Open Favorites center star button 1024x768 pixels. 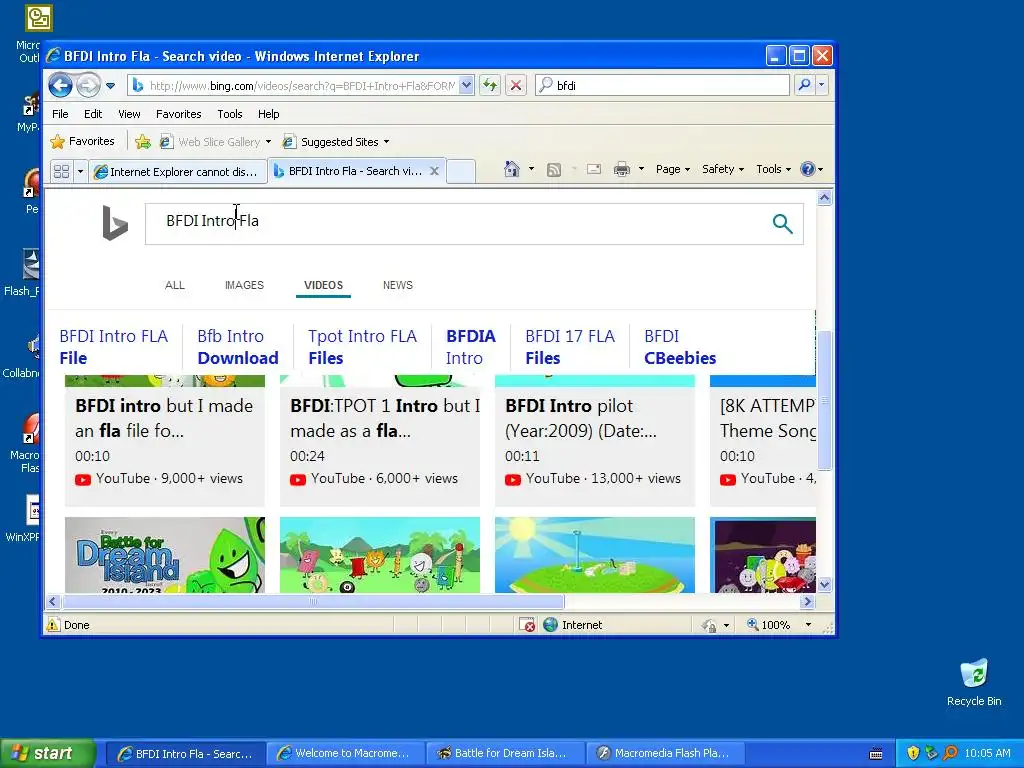tap(82, 141)
